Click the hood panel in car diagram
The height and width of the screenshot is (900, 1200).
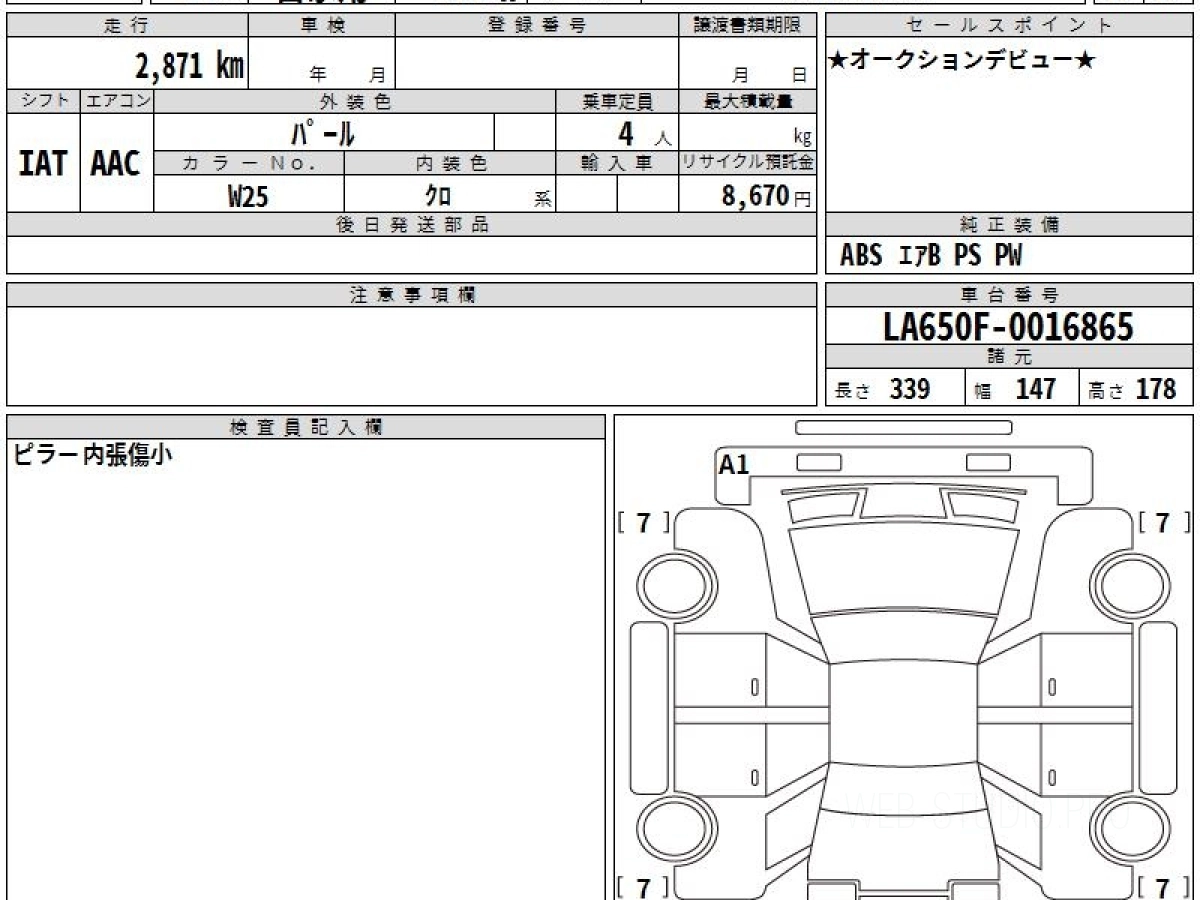(x=904, y=567)
